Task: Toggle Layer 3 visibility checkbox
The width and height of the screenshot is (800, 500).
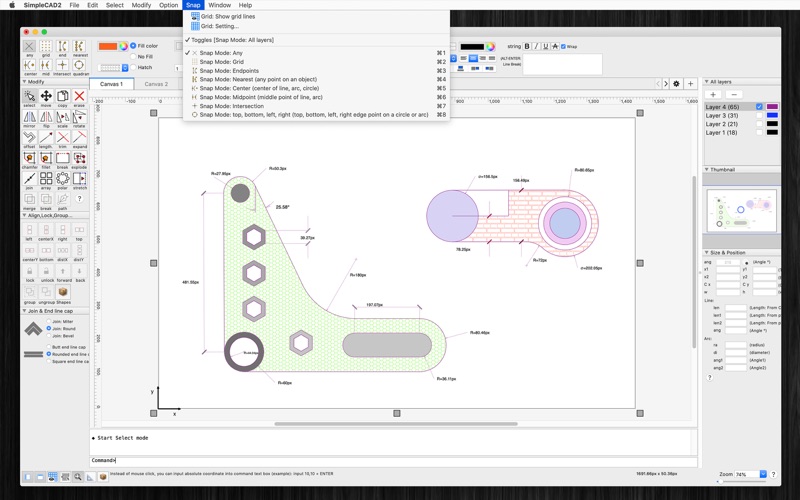Action: pos(760,116)
